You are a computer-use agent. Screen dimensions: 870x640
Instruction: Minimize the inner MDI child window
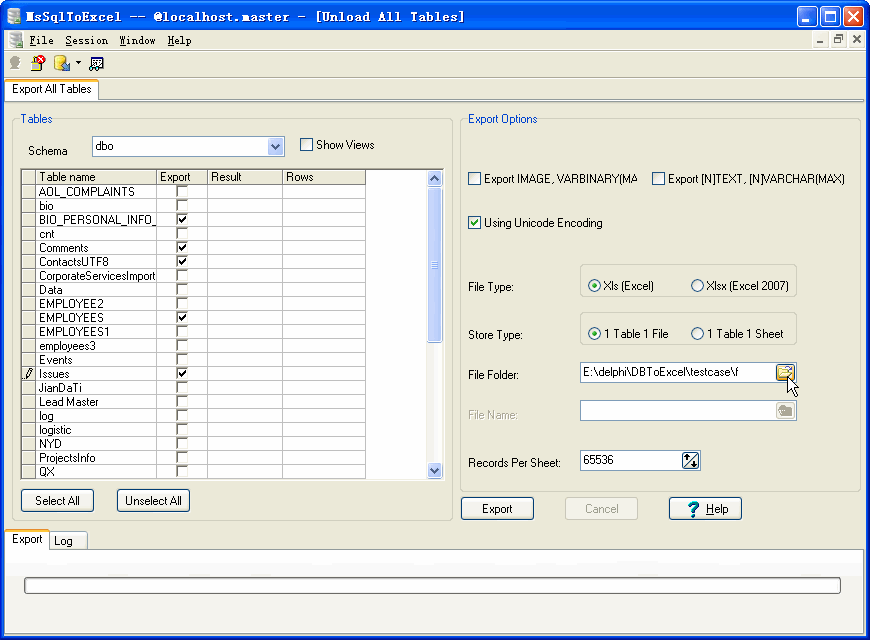click(x=820, y=39)
